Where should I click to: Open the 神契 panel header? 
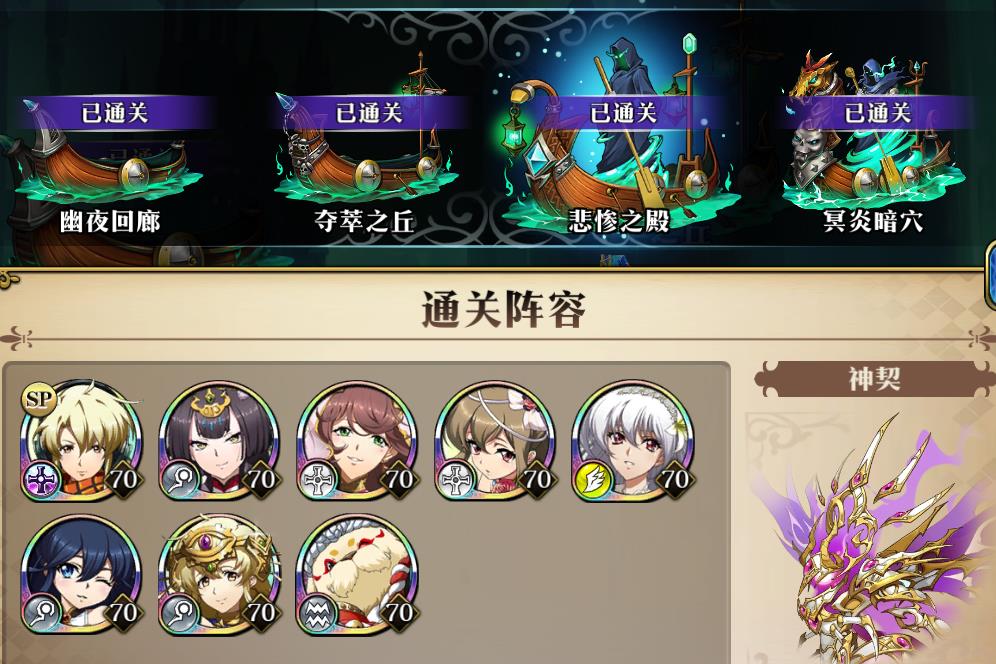point(875,379)
